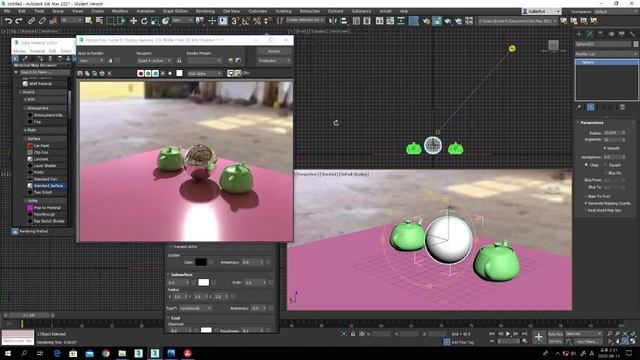This screenshot has width=640, height=360.
Task: Click the Redo arrow in main toolbar
Action: (x=19, y=21)
